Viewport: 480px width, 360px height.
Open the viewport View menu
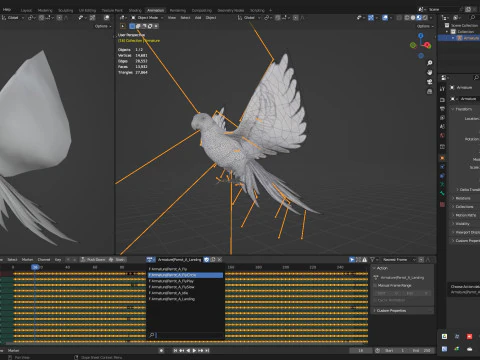tap(172, 17)
